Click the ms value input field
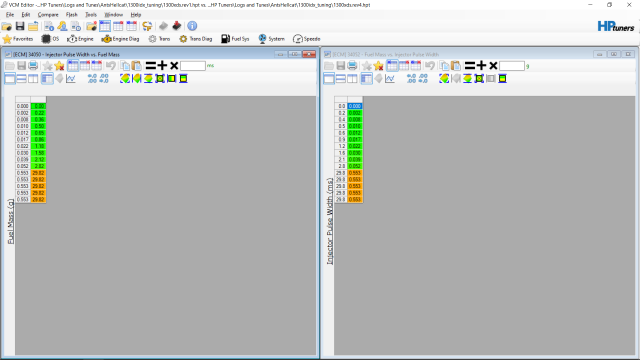The width and height of the screenshot is (640, 360). (x=193, y=66)
